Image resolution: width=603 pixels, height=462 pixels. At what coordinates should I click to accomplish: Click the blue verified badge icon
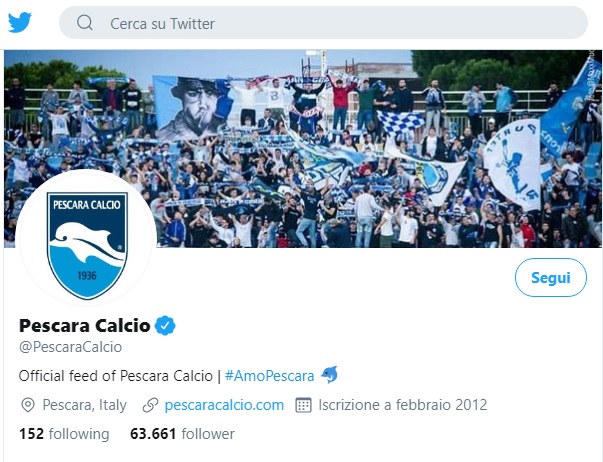tap(165, 325)
